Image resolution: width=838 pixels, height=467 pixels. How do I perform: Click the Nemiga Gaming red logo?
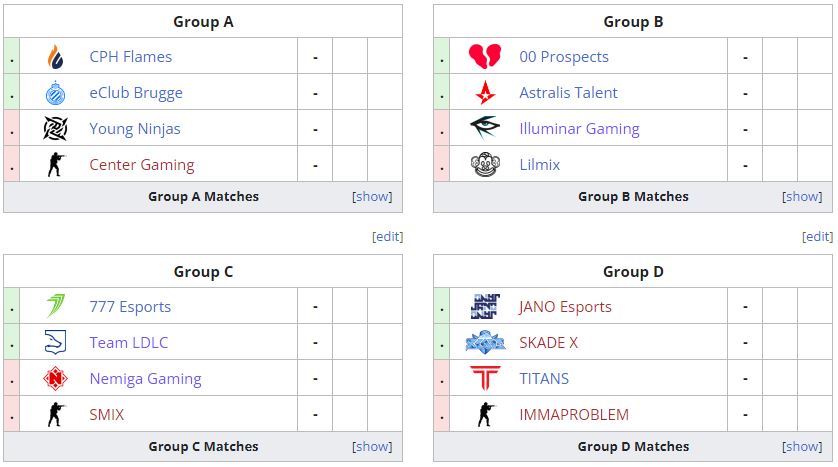tap(55, 379)
